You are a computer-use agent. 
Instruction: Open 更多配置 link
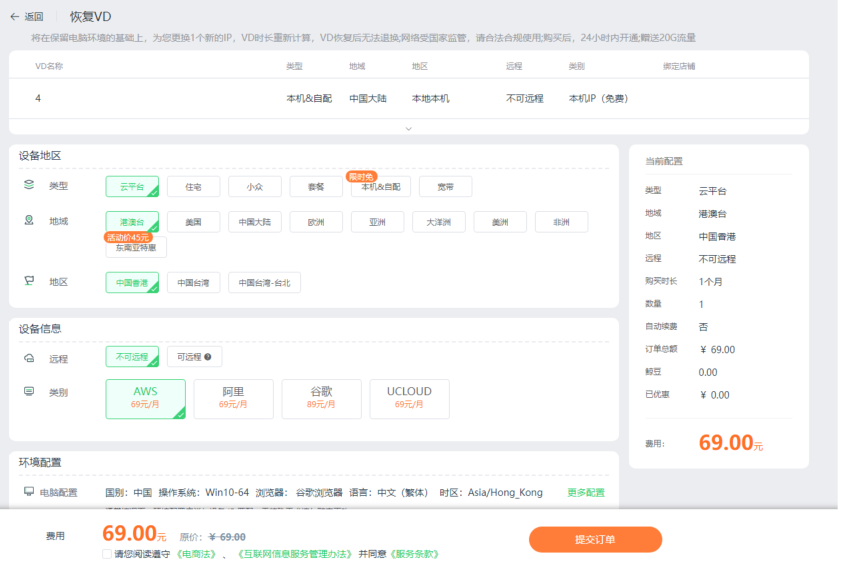[x=586, y=492]
